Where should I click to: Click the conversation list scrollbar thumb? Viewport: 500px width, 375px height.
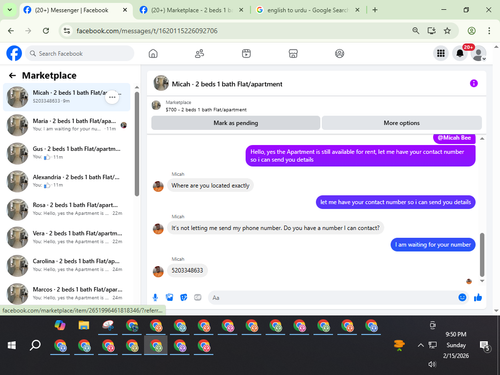tap(137, 144)
